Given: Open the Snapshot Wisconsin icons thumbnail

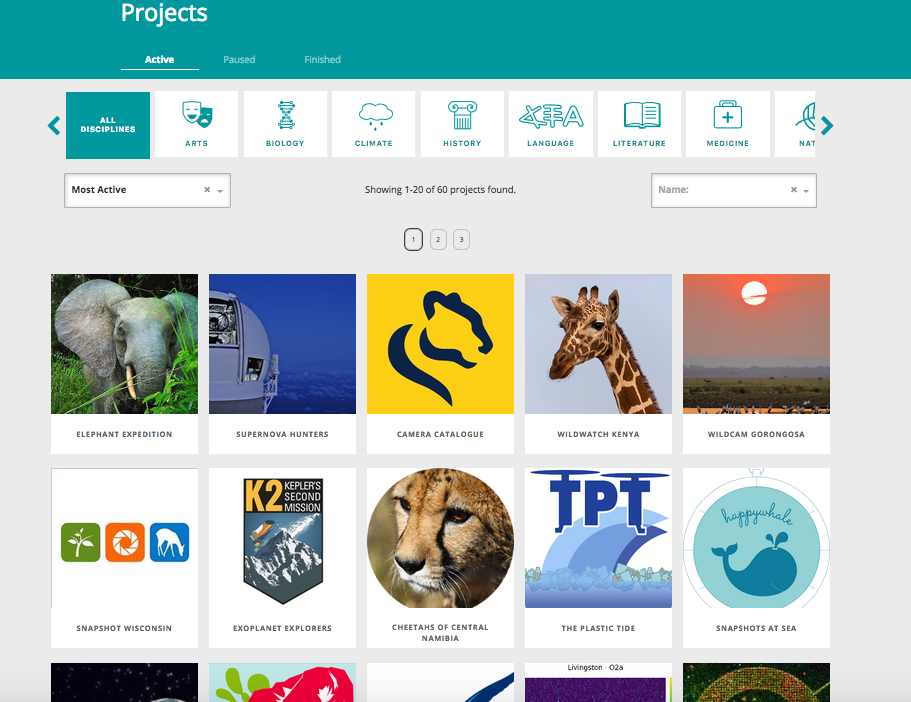Looking at the screenshot, I should (124, 538).
